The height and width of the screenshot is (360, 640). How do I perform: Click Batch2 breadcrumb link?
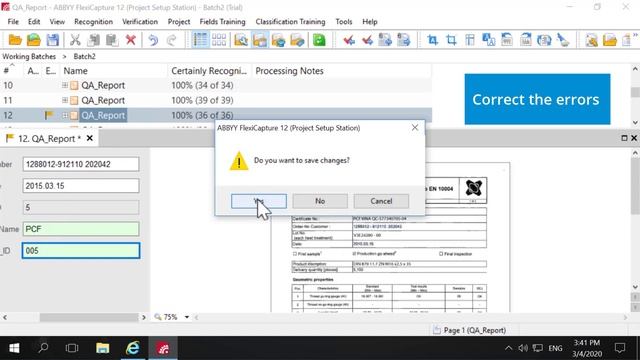pos(84,56)
